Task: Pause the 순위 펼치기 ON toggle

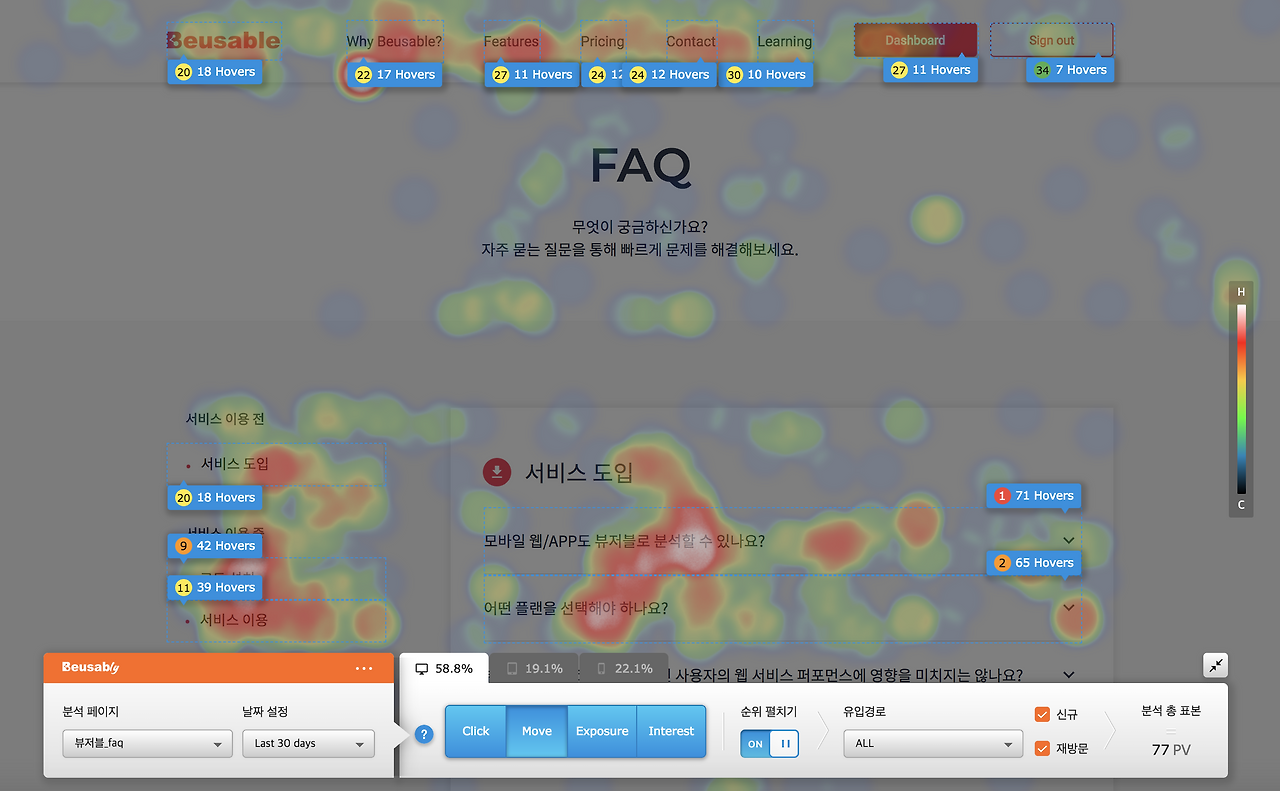Action: tap(782, 743)
